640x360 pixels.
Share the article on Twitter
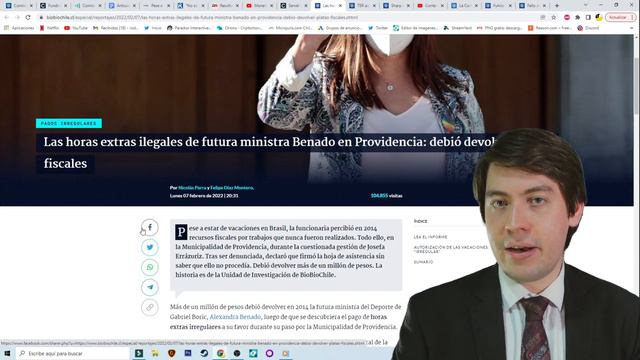(150, 247)
